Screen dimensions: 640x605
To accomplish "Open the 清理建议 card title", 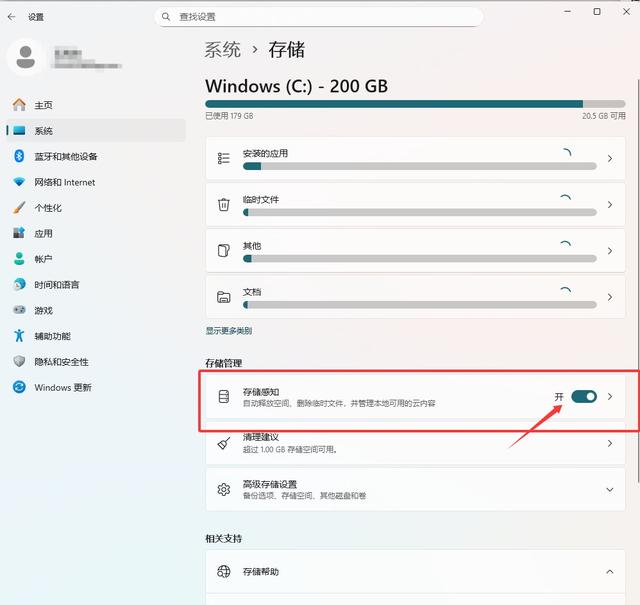I will [x=261, y=437].
